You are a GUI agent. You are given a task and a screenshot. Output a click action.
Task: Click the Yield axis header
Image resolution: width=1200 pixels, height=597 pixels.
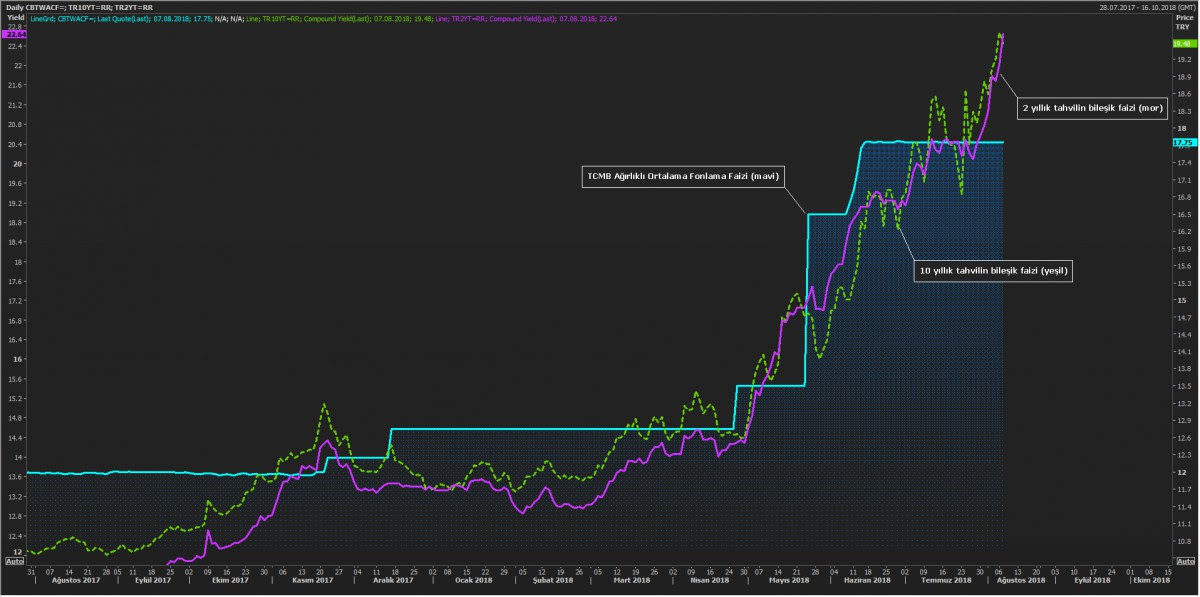click(x=14, y=18)
